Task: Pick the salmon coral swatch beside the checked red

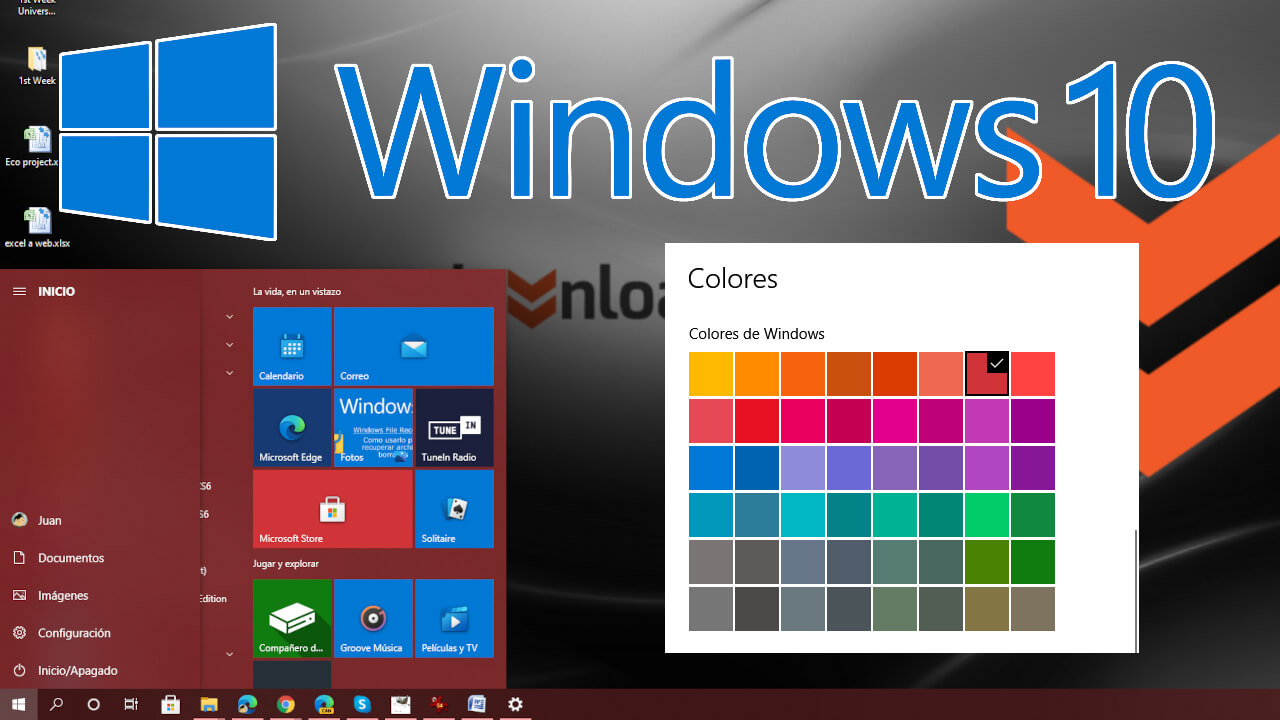Action: coord(941,374)
